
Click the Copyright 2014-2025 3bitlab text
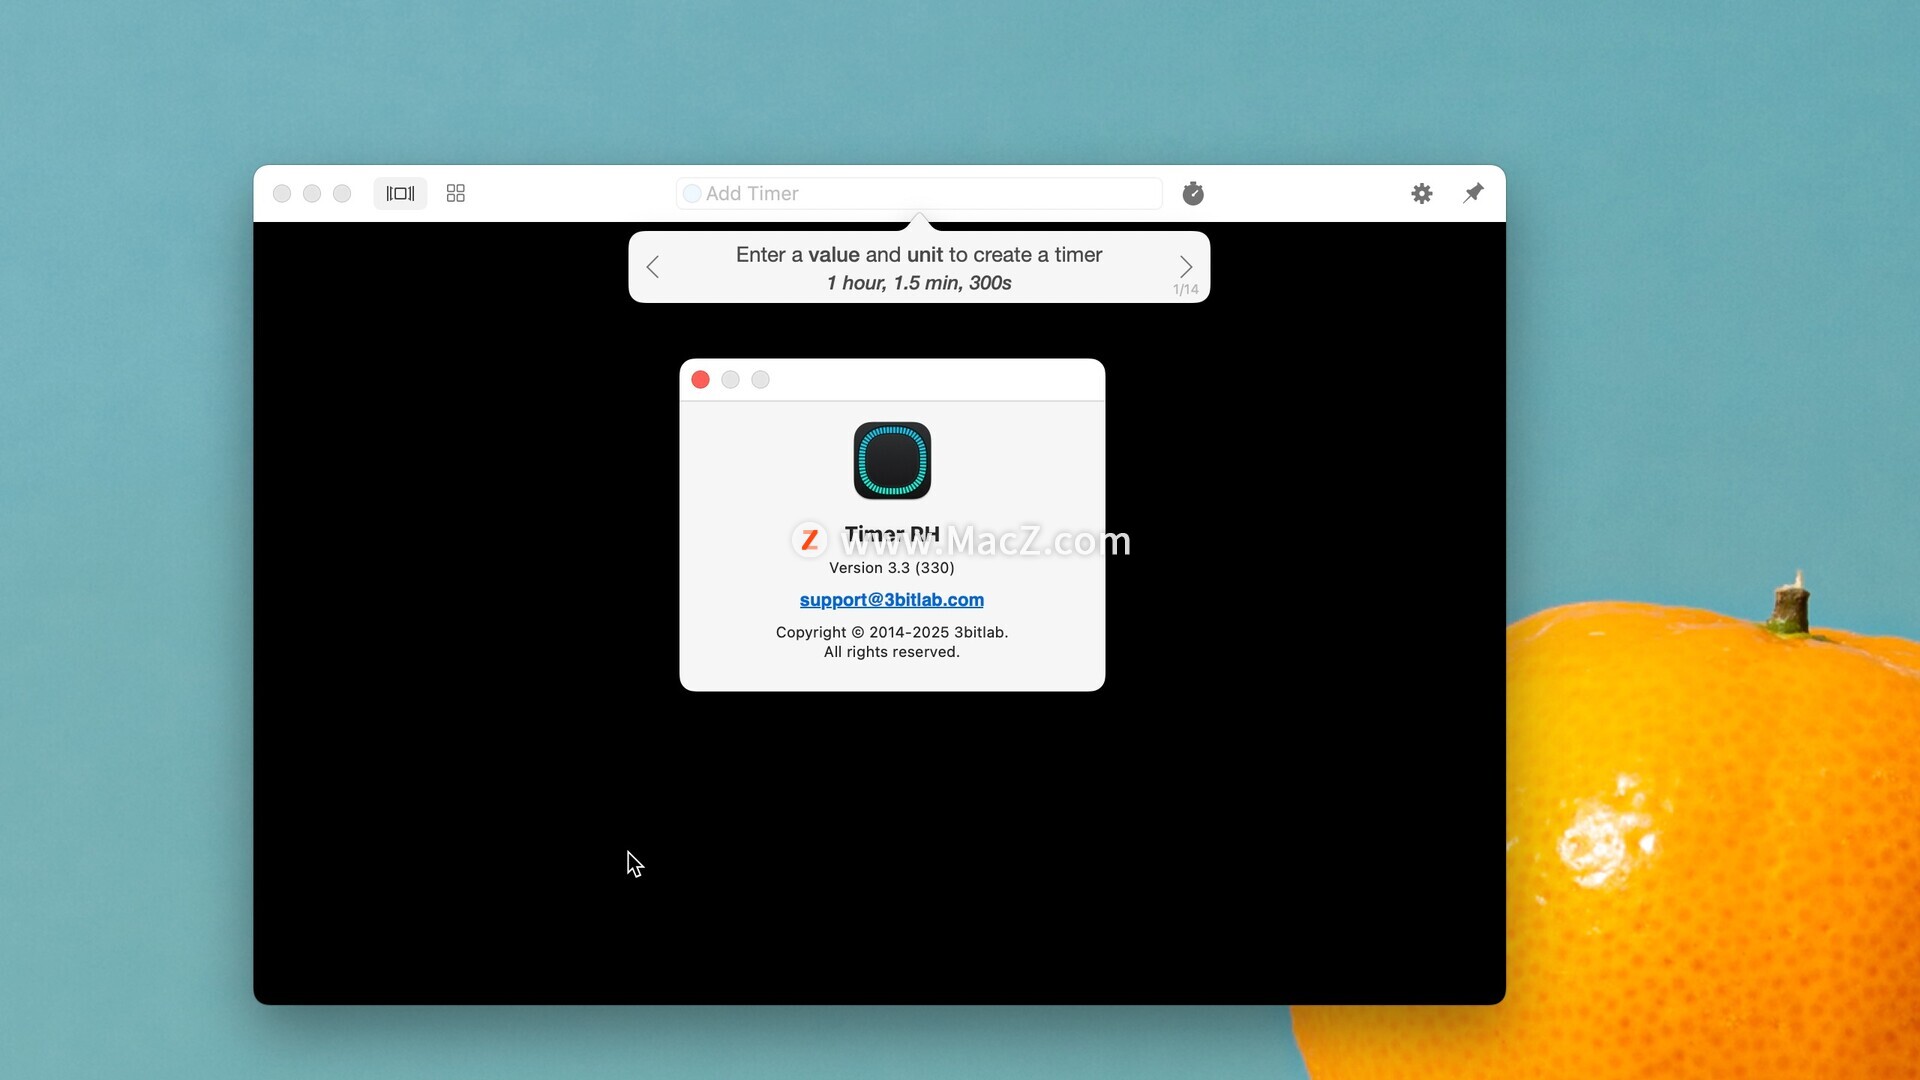tap(892, 632)
